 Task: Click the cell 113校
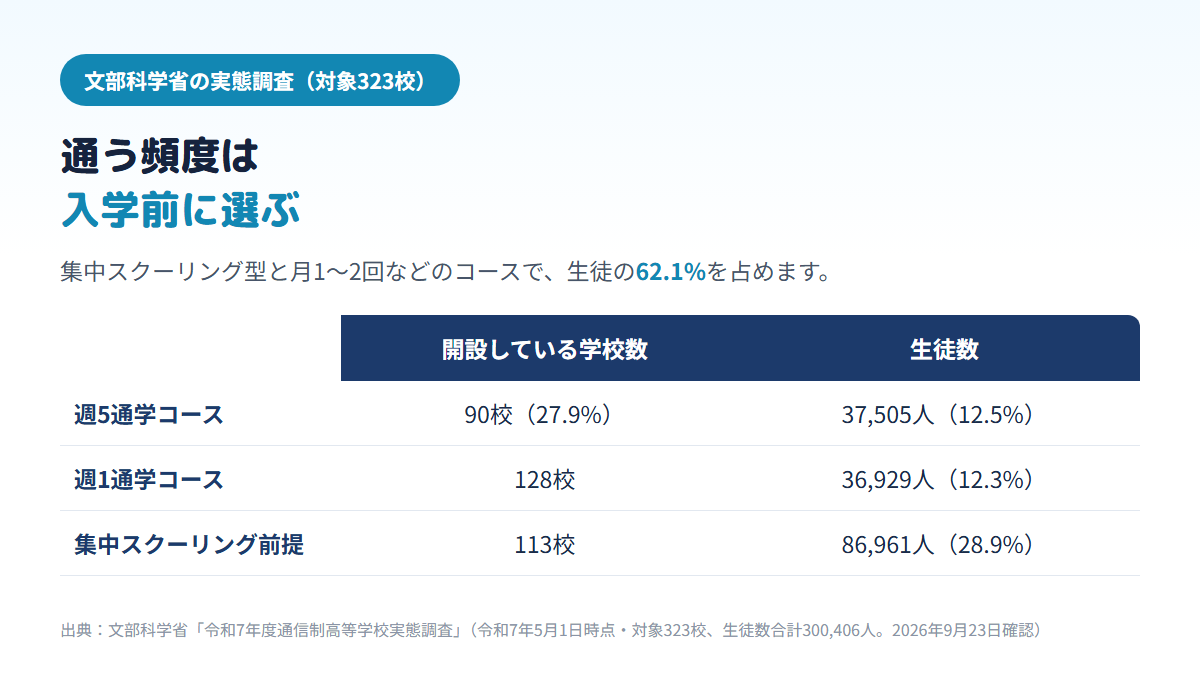[545, 545]
